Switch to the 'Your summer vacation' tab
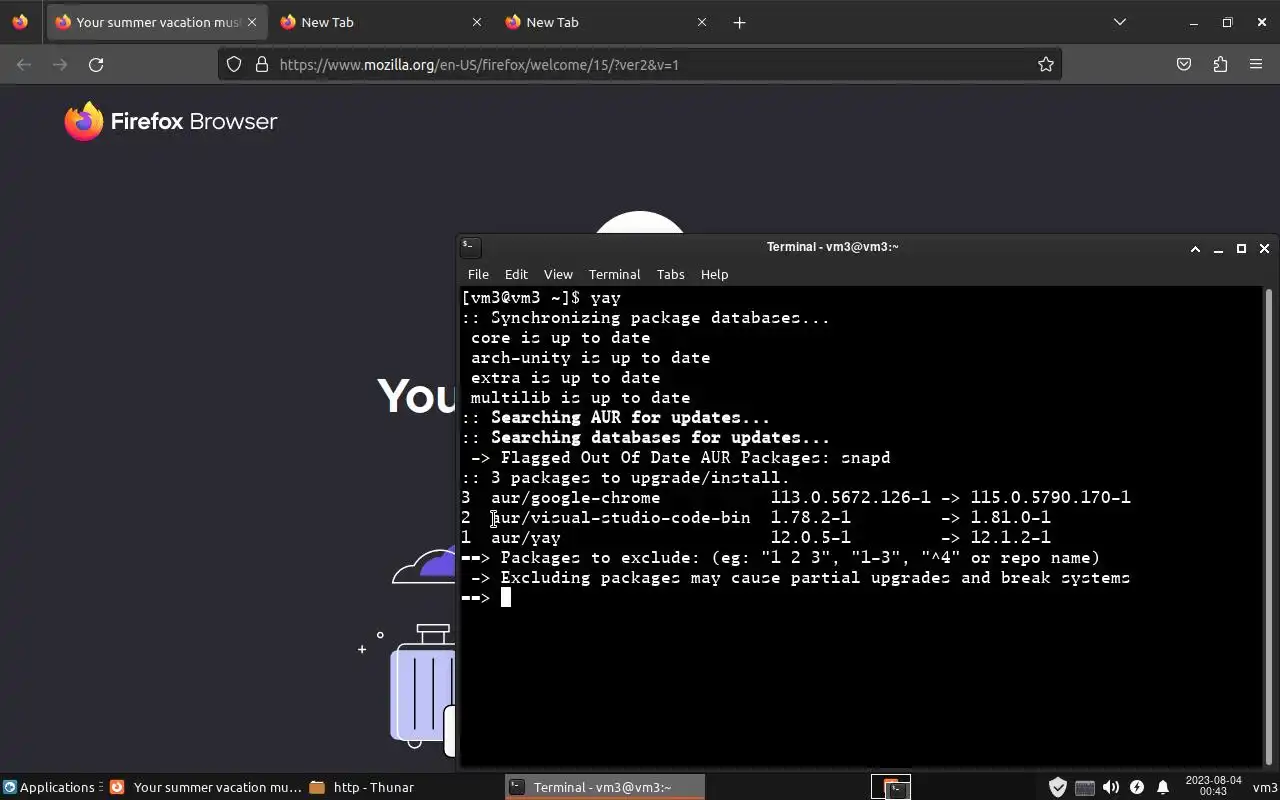This screenshot has height=800, width=1280. (157, 22)
